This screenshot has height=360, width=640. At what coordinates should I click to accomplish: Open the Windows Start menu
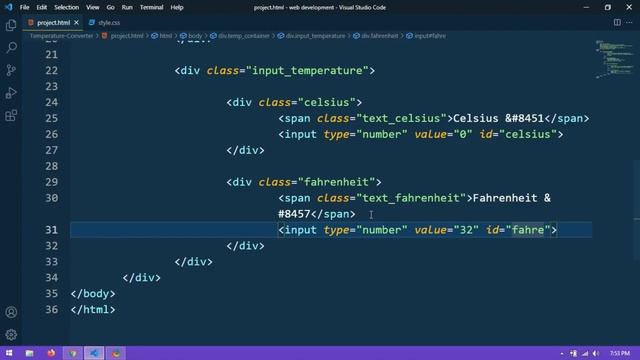(9, 353)
